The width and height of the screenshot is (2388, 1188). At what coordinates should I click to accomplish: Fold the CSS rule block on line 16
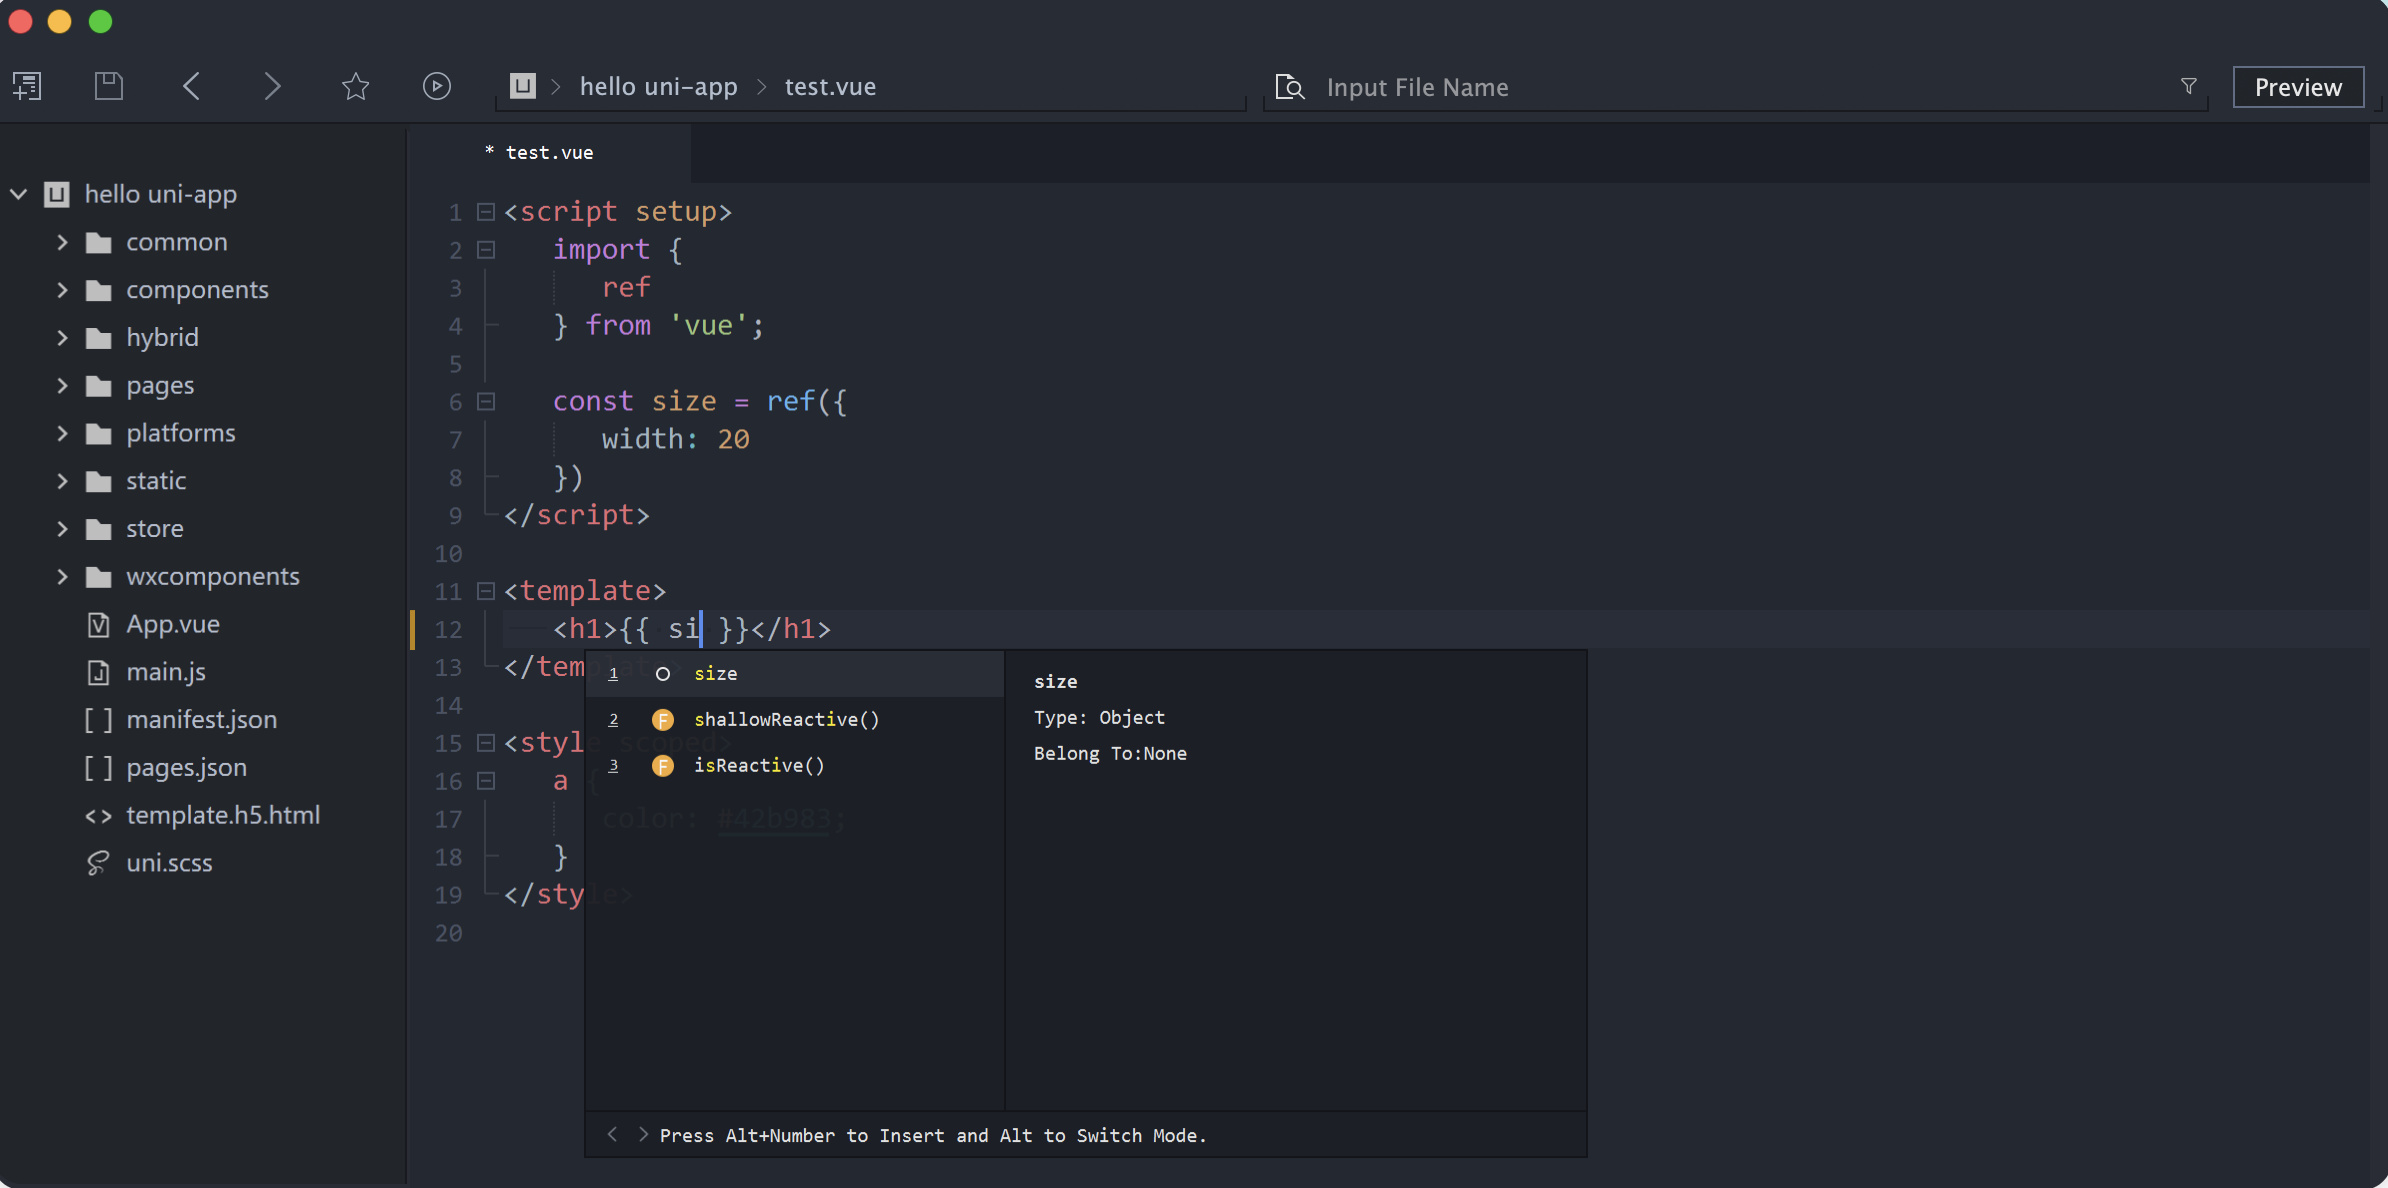point(486,781)
